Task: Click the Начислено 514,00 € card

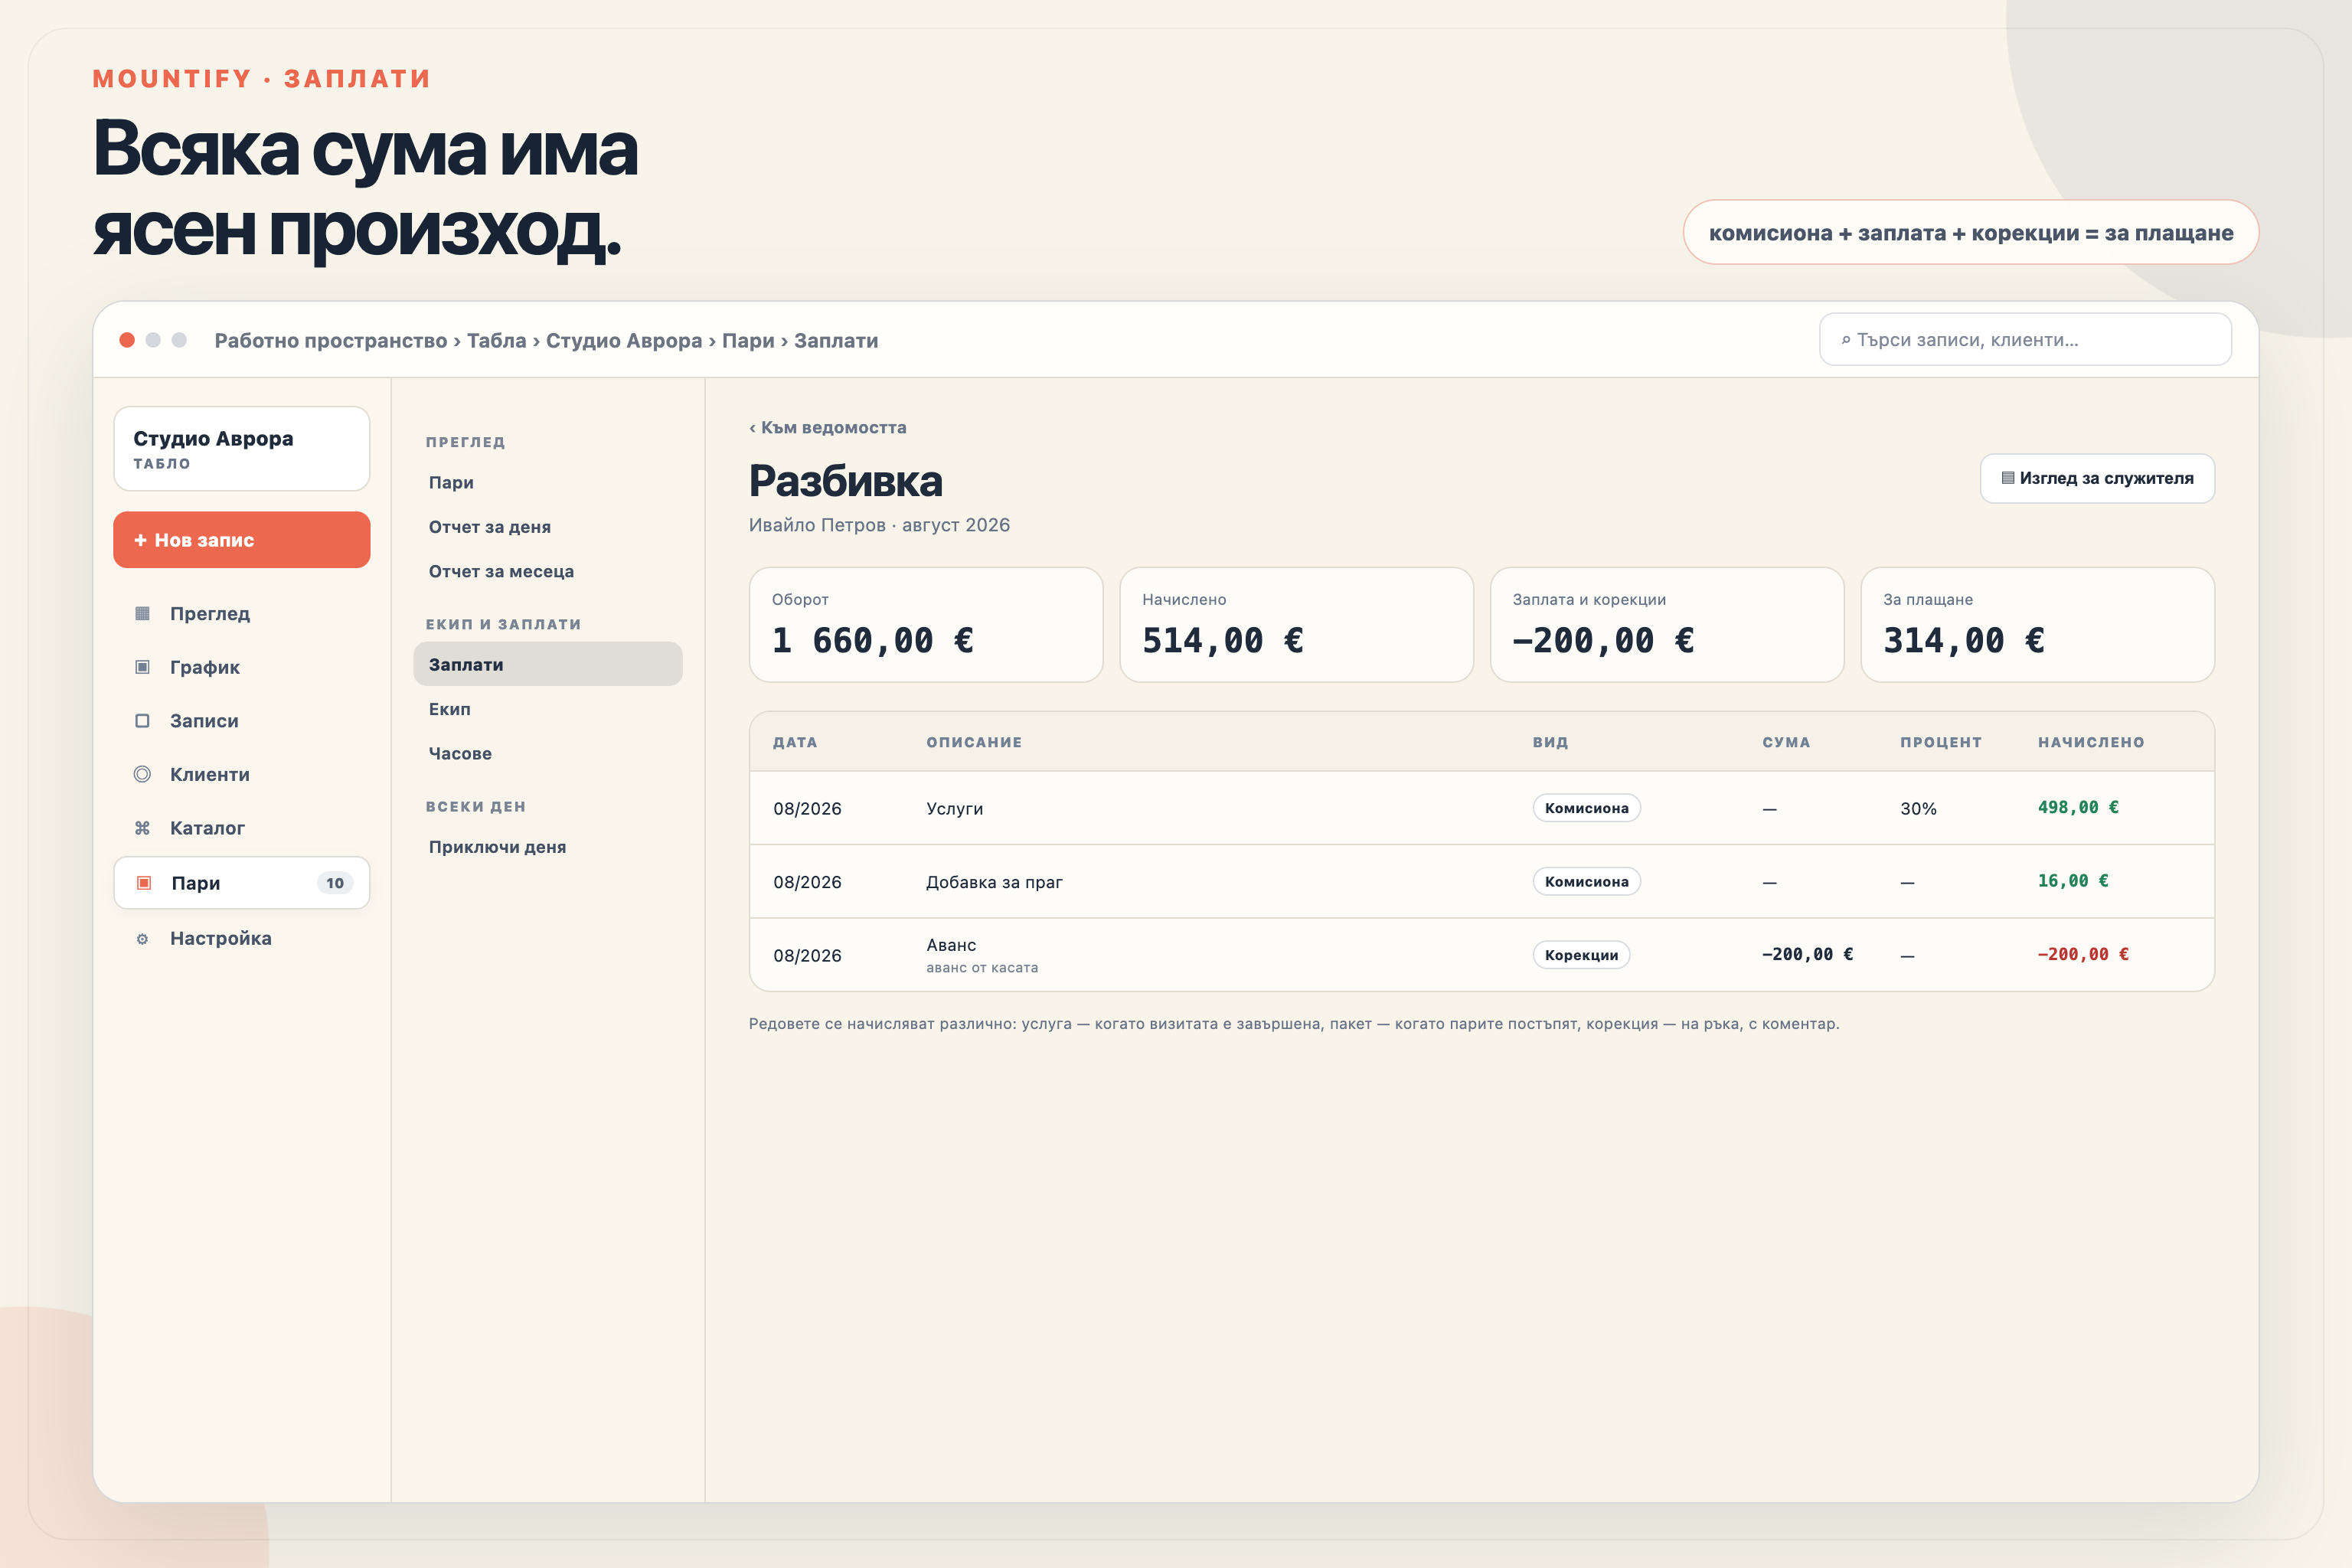Action: [1296, 625]
